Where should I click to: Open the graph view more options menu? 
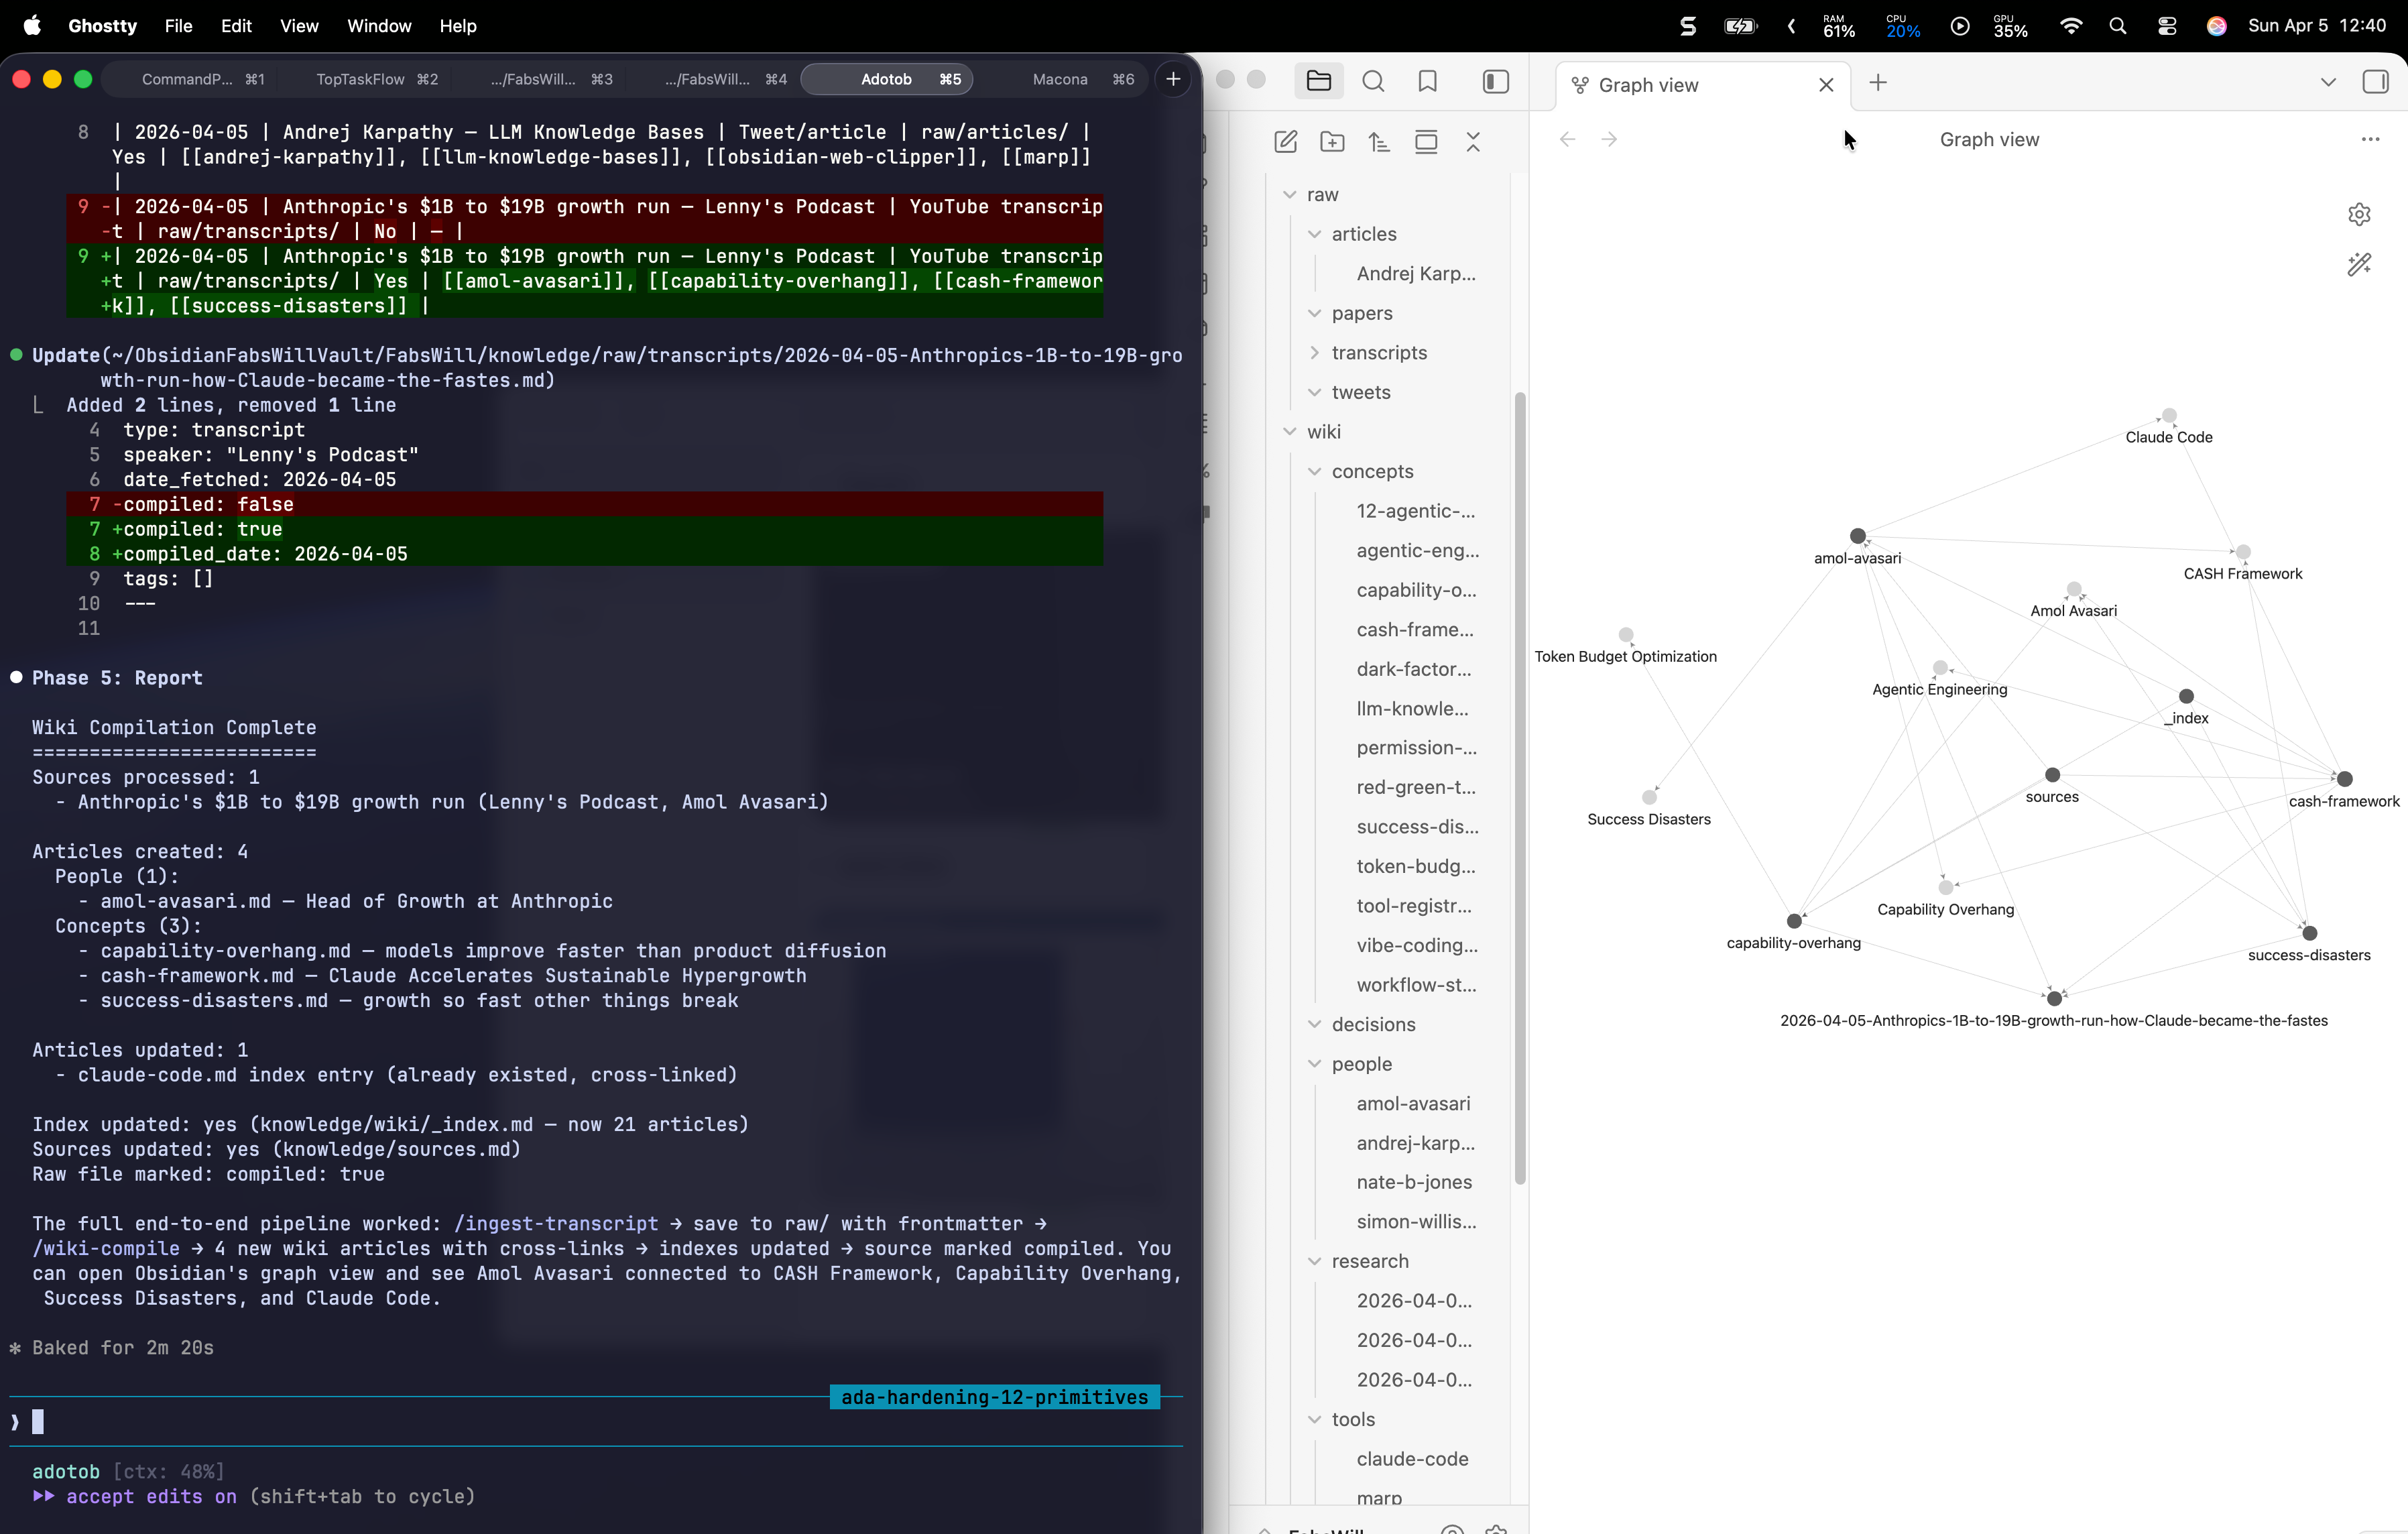pyautogui.click(x=2371, y=139)
